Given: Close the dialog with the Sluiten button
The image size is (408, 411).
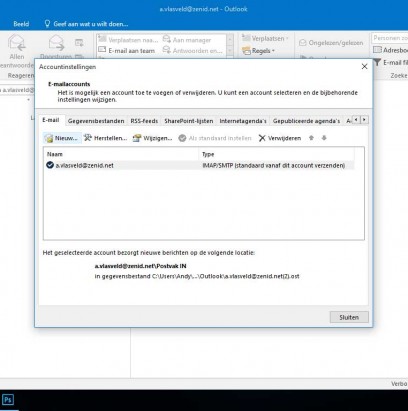Looking at the screenshot, I should (349, 317).
